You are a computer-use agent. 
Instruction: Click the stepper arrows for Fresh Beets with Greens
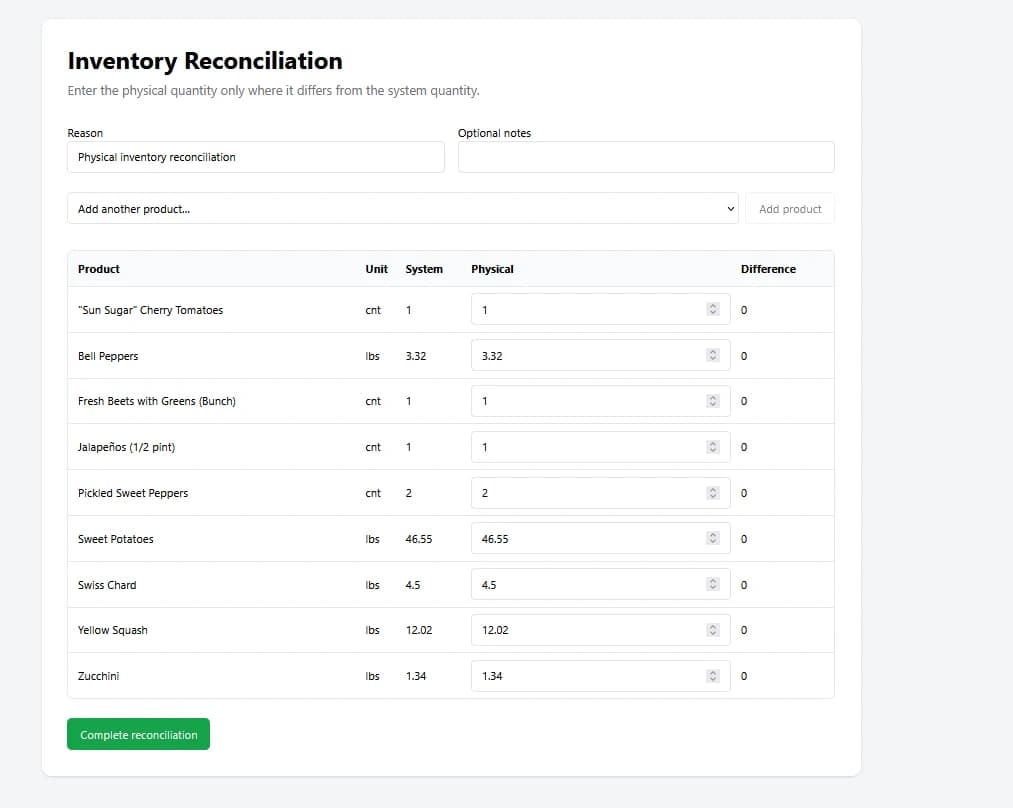point(713,401)
